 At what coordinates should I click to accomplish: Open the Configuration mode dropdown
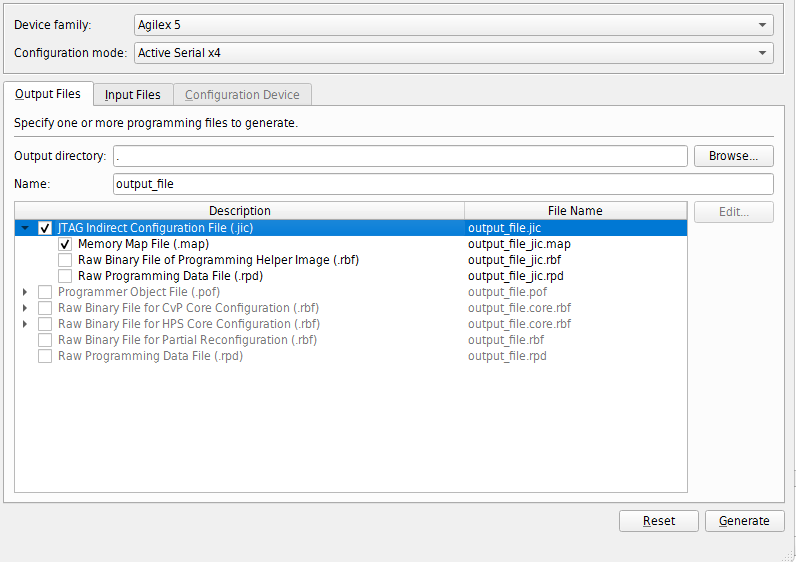point(453,53)
